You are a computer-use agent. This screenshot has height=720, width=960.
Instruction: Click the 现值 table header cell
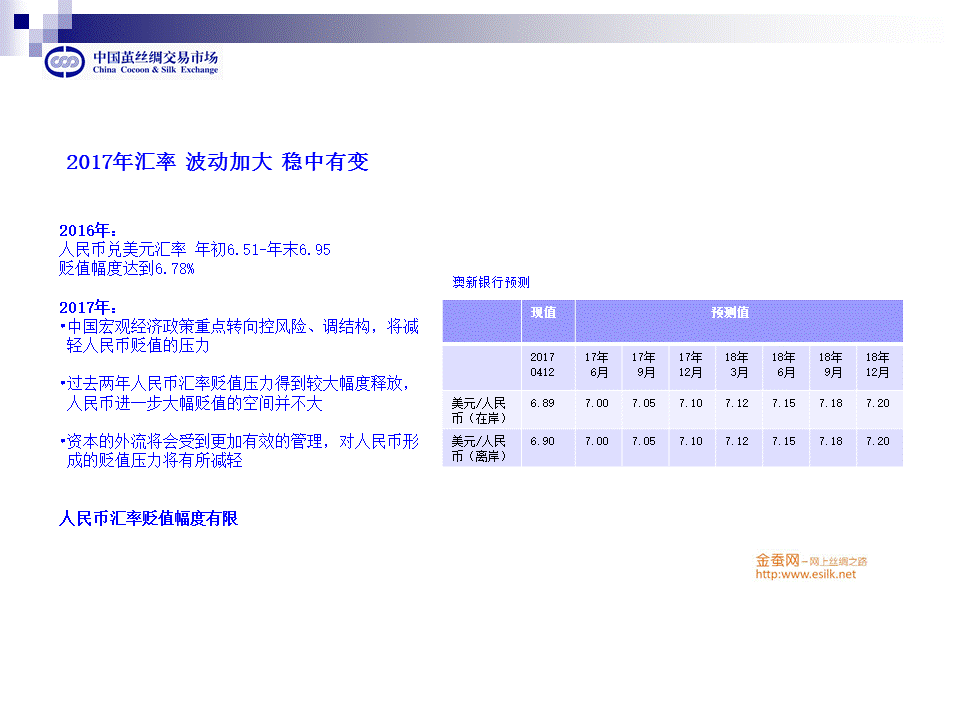coord(543,312)
